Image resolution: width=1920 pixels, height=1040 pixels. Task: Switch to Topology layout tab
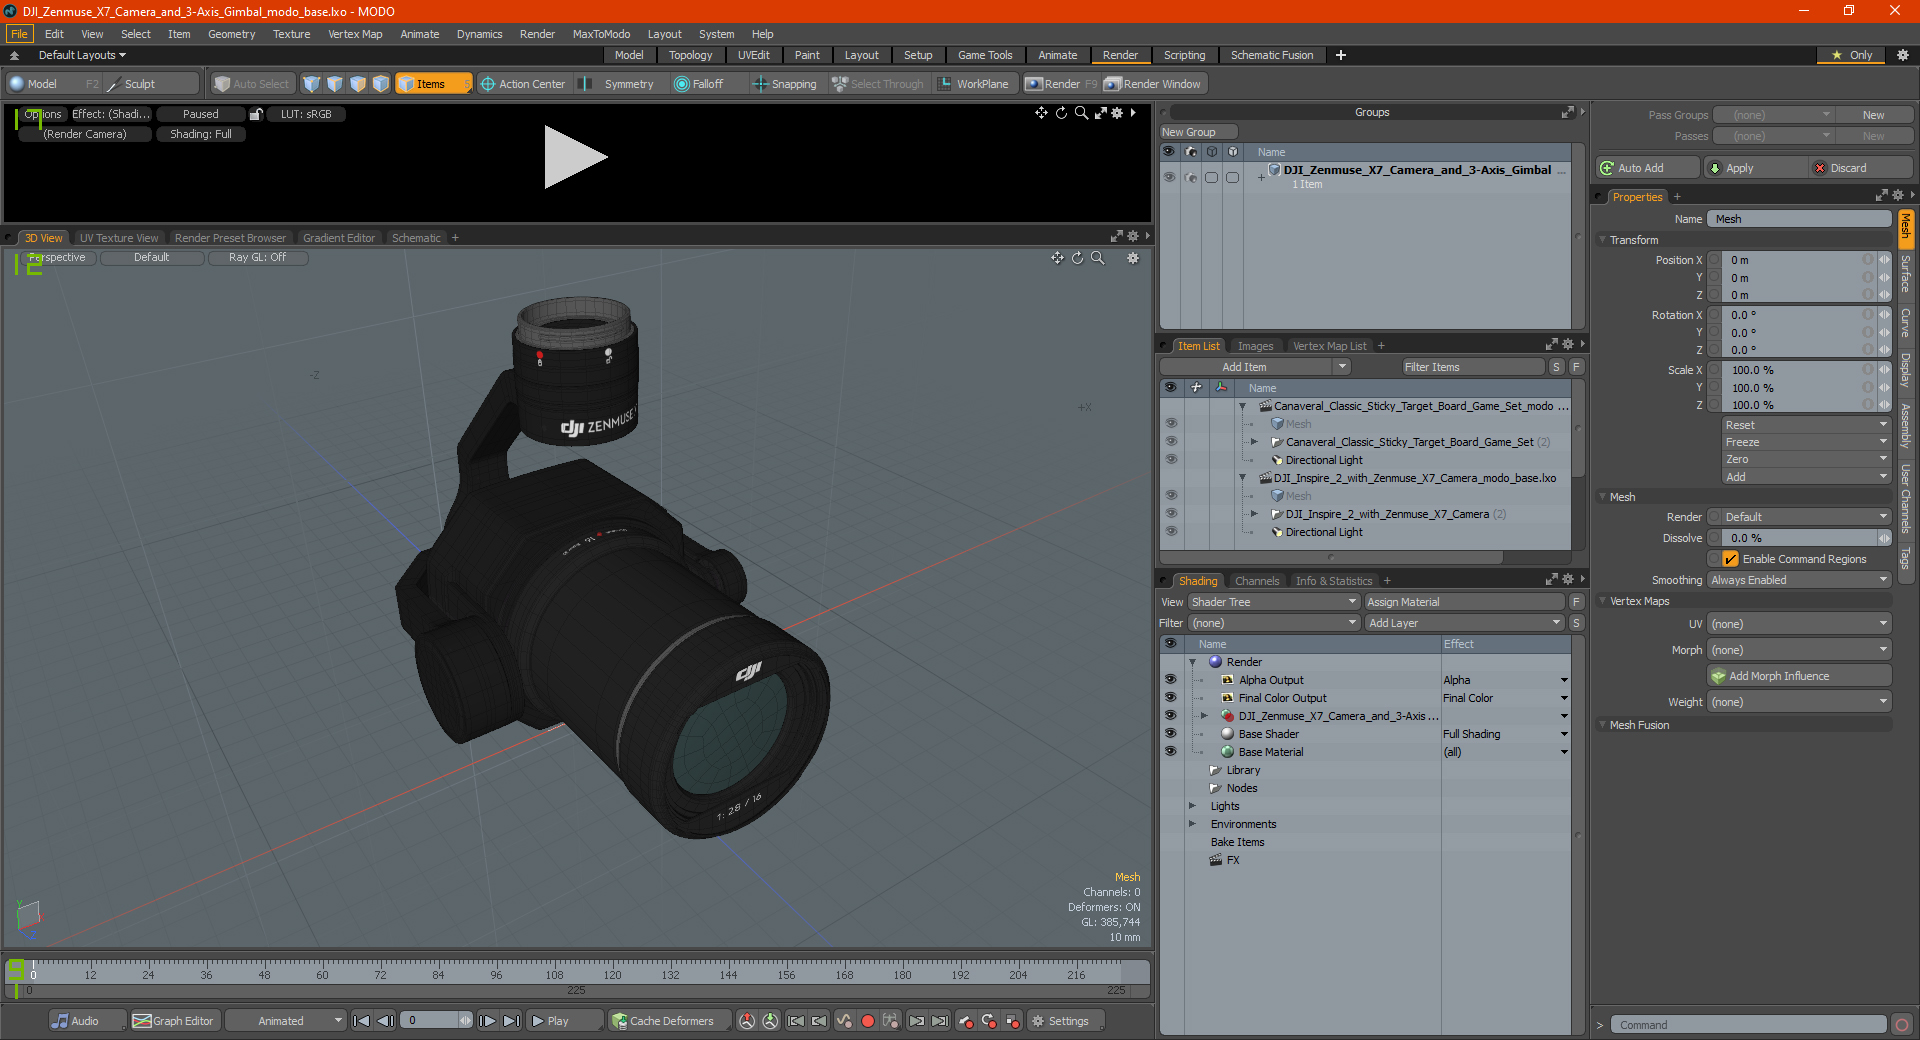coord(690,55)
